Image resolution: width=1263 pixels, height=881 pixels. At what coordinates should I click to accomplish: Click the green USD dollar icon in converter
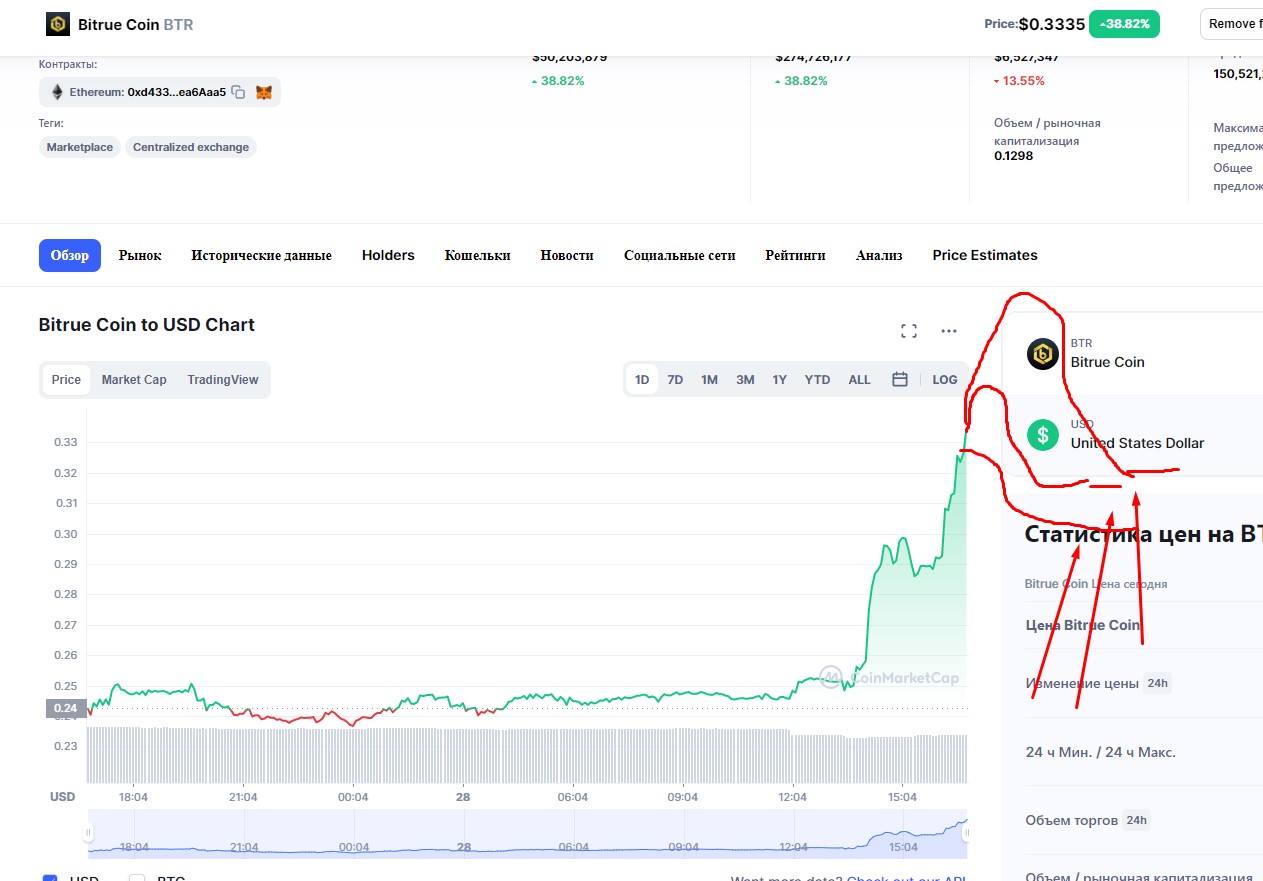click(x=1043, y=435)
